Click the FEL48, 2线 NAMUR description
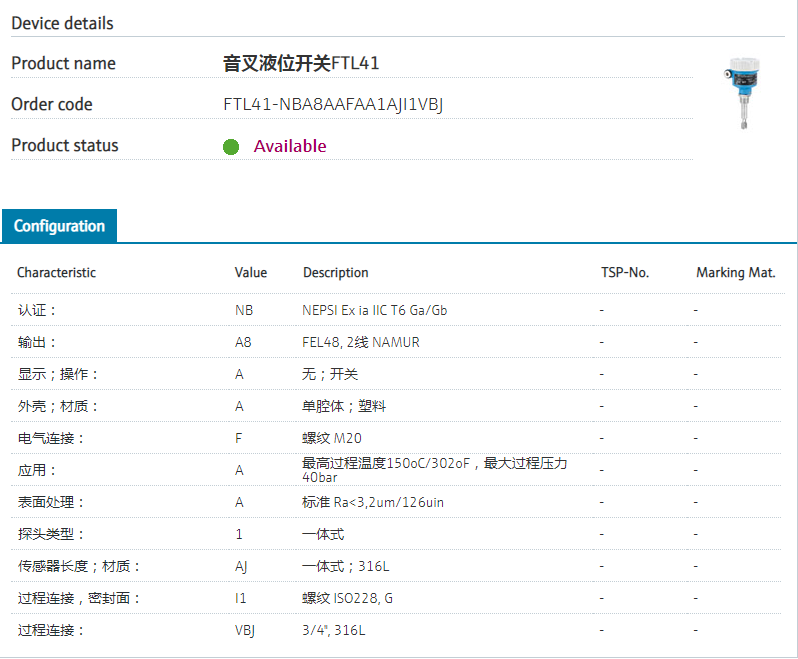798x659 pixels. click(361, 343)
